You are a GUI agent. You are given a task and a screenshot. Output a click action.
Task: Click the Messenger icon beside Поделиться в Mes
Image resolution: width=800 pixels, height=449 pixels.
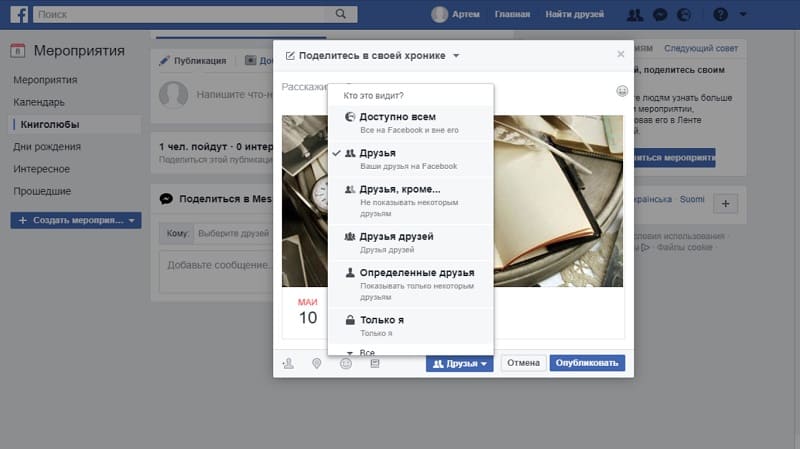pyautogui.click(x=166, y=199)
